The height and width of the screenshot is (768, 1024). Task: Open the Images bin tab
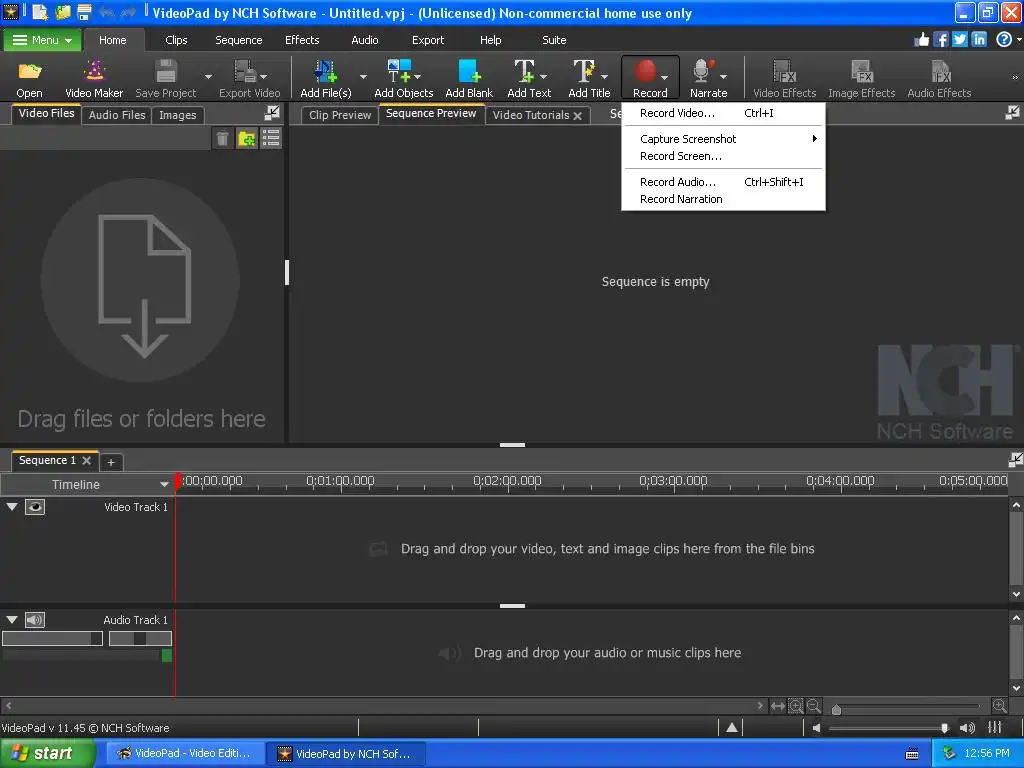(x=178, y=115)
